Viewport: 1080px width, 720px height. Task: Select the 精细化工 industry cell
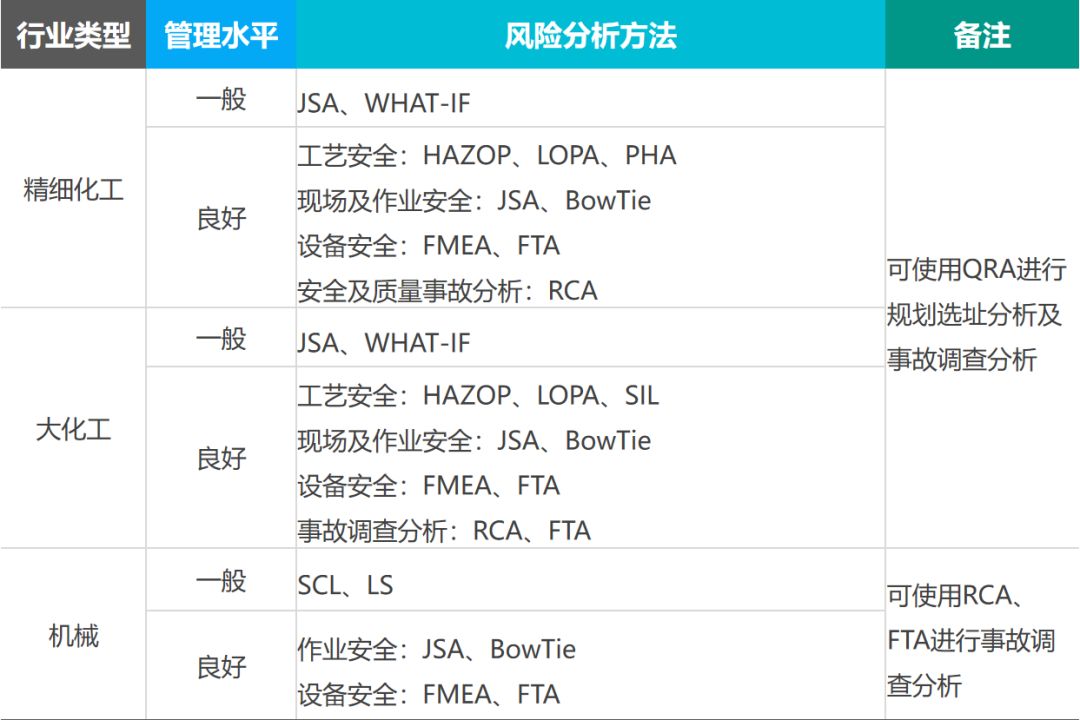73,190
